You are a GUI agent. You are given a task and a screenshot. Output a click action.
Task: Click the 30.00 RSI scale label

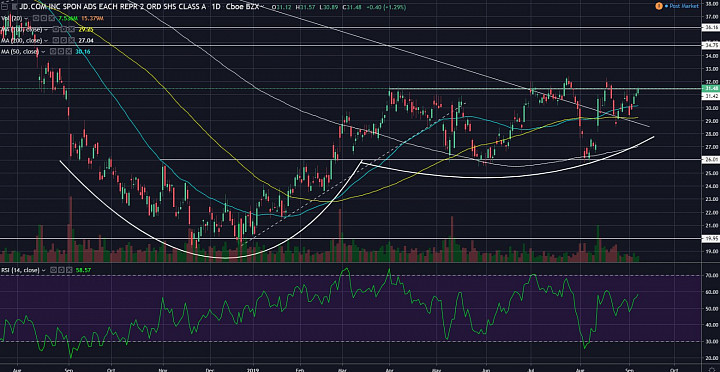(x=711, y=341)
